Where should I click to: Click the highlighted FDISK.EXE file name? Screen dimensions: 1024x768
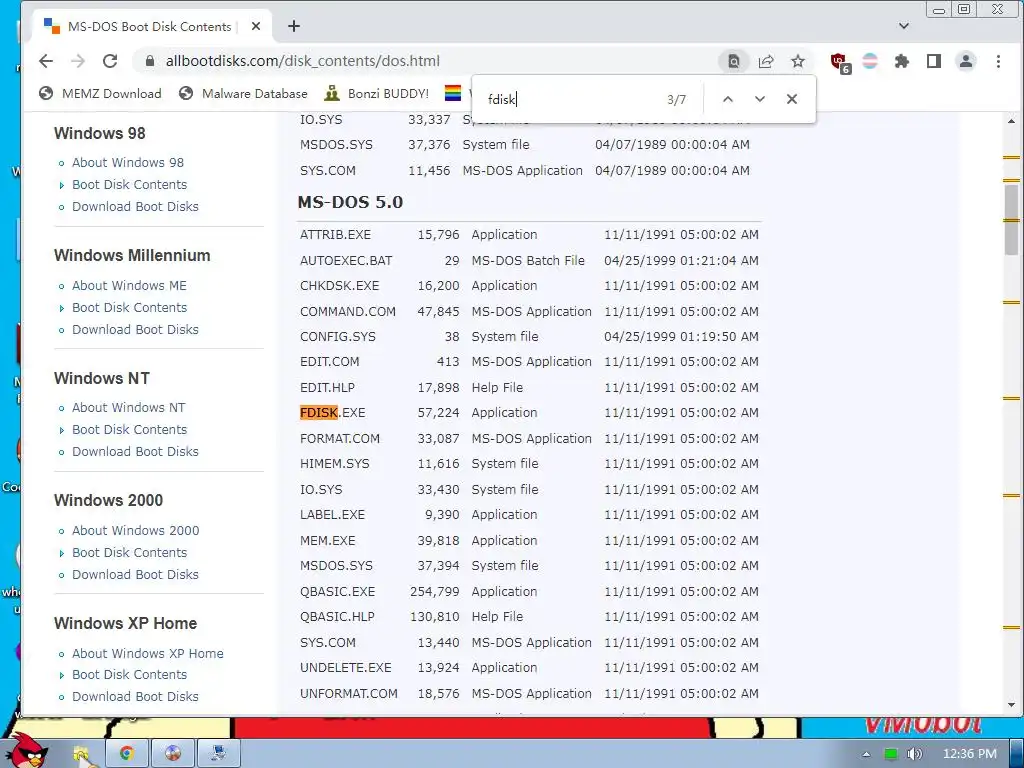[332, 413]
